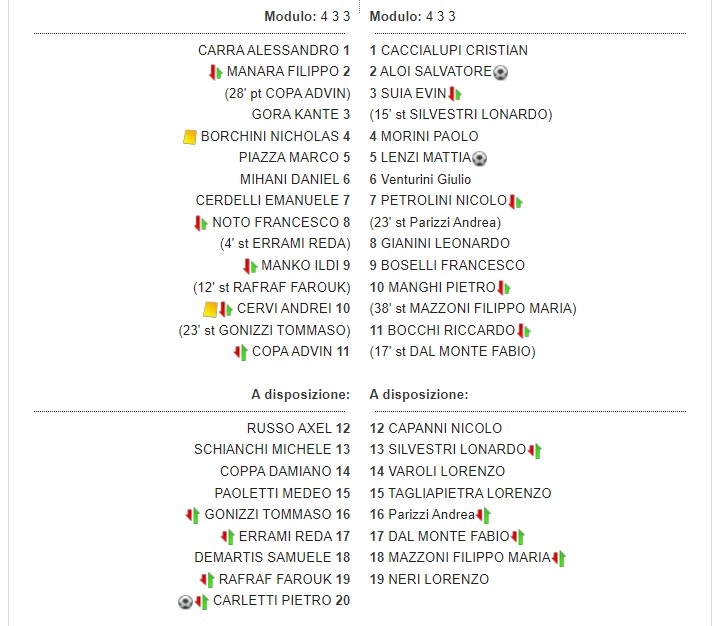
Task: Click the right Modulo 4 3 3 label
Action: tap(412, 17)
